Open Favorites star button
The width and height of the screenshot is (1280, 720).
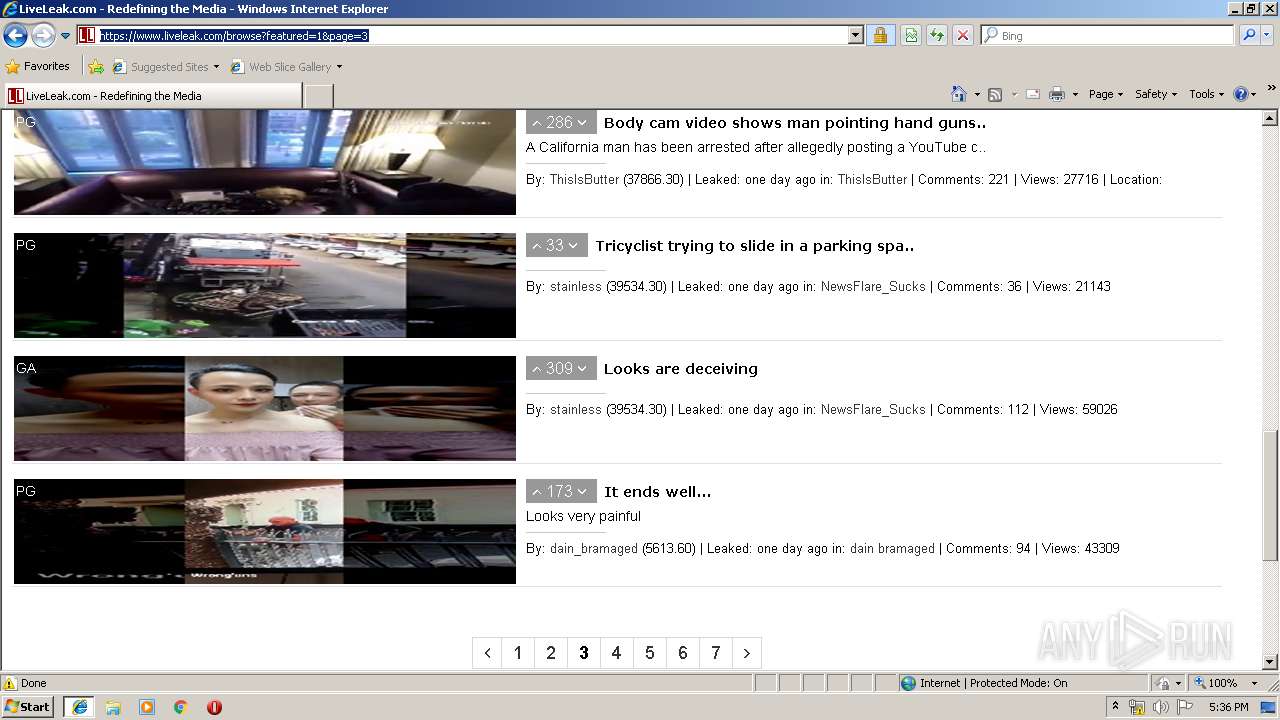click(x=38, y=66)
